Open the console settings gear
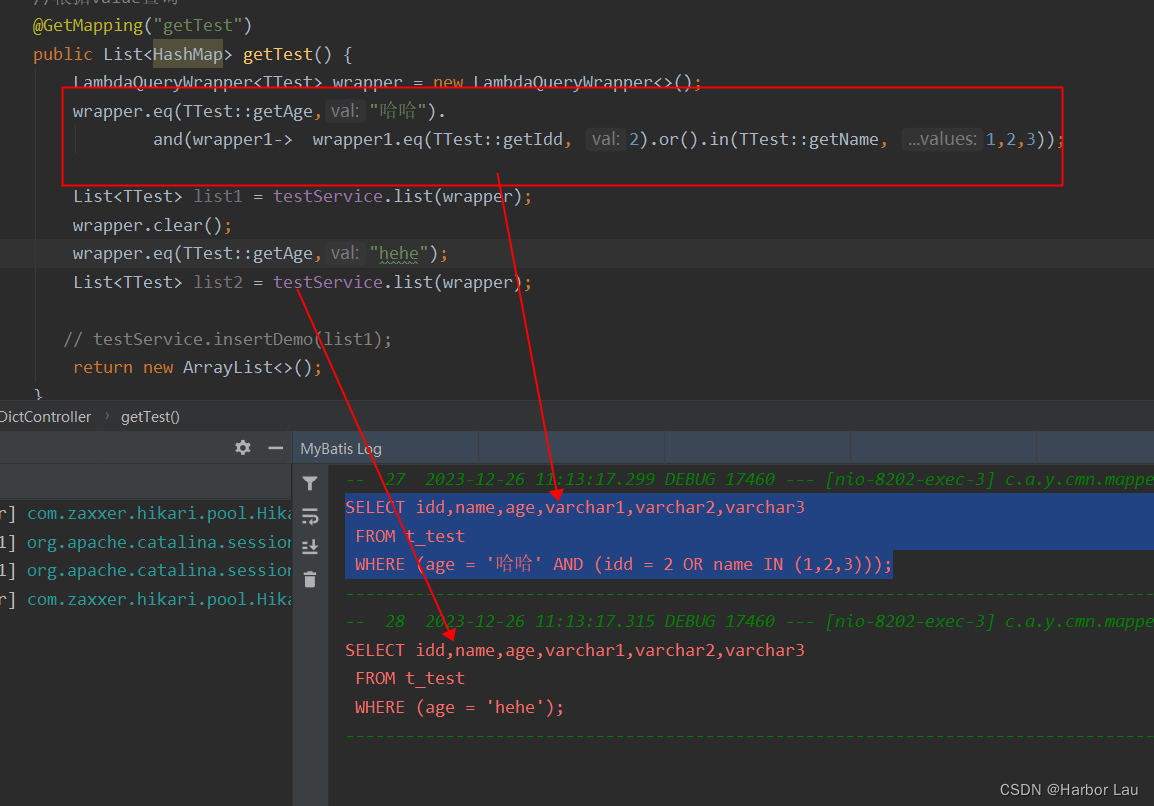The width and height of the screenshot is (1154, 806). click(242, 448)
